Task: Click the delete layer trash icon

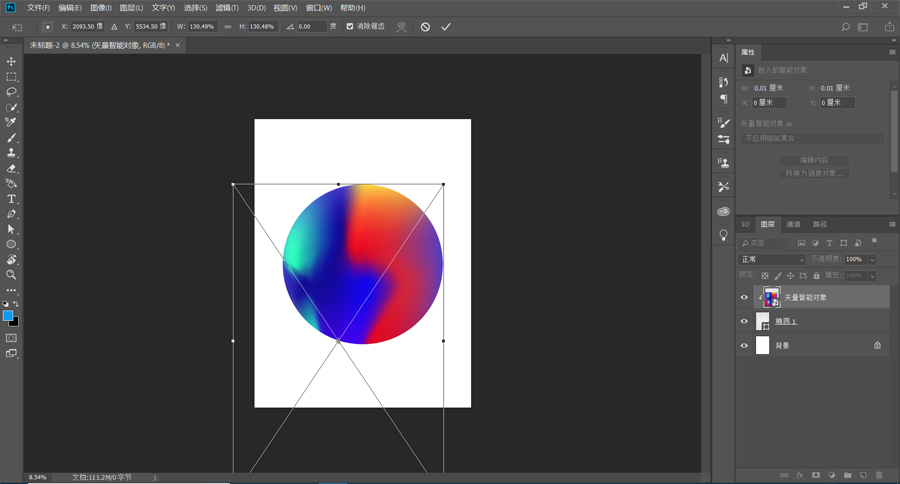Action: point(879,475)
